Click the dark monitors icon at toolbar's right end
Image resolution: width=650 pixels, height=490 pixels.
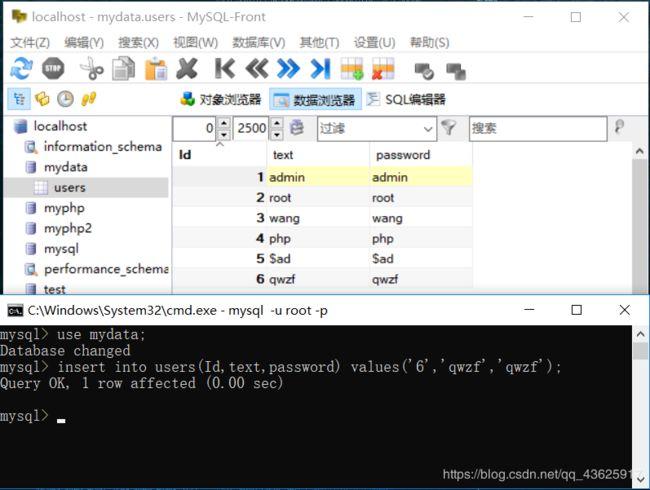(x=456, y=71)
